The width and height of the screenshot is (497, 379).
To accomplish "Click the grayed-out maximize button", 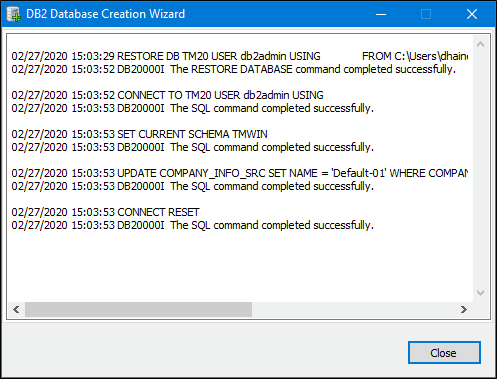I will point(426,14).
